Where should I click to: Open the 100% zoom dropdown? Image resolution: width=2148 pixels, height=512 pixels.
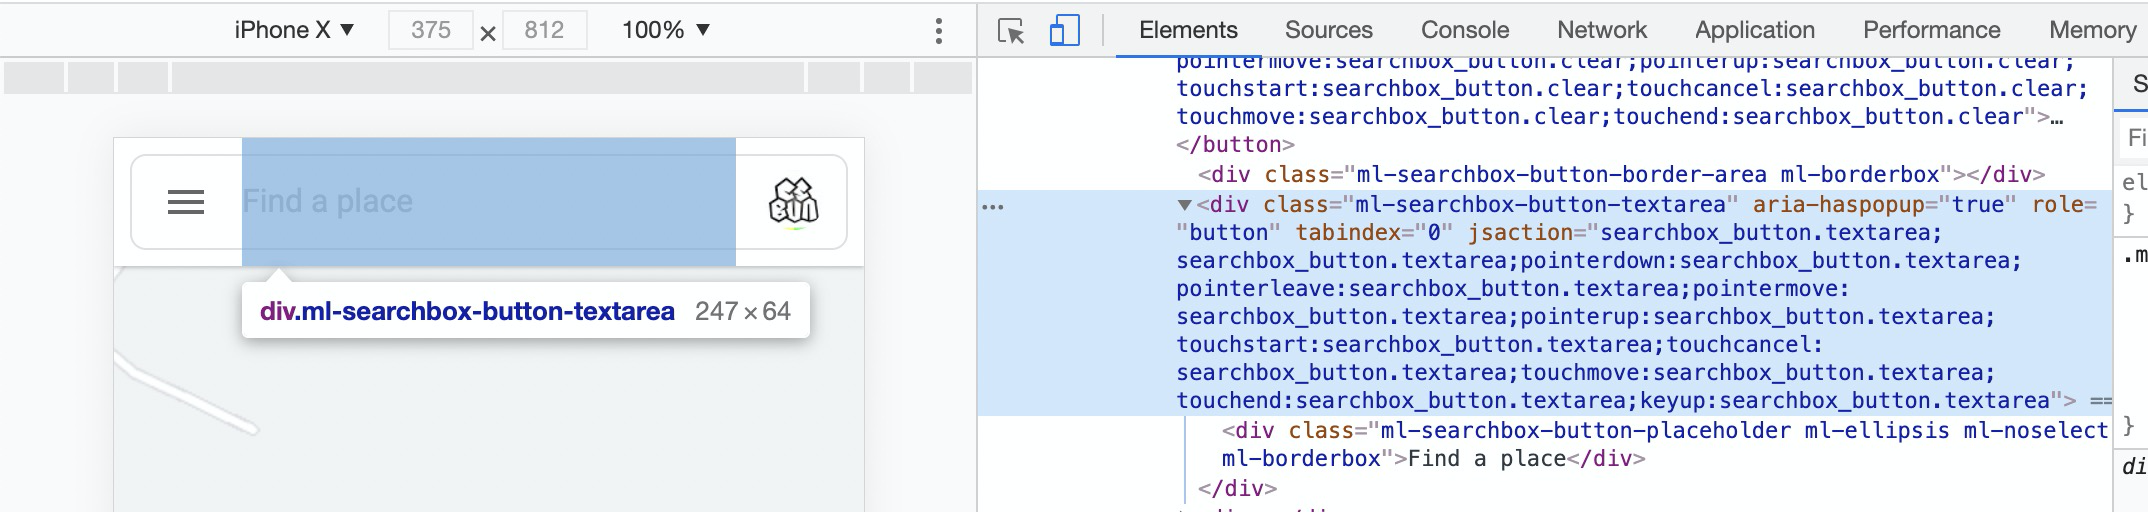click(666, 30)
